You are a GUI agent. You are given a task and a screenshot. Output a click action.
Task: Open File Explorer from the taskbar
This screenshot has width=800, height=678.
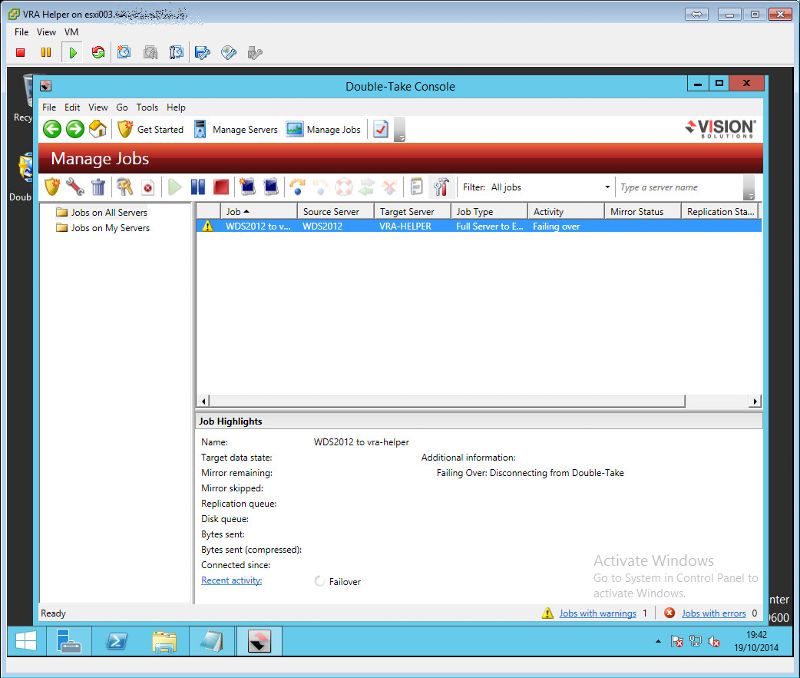point(164,641)
